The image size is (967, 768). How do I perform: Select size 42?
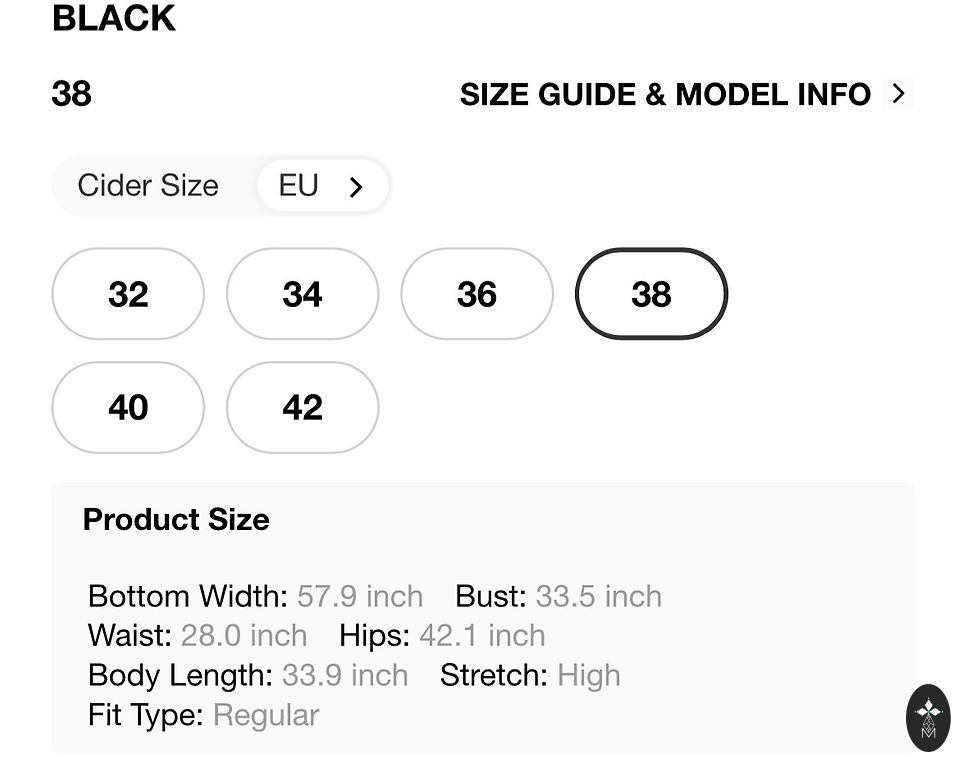tap(302, 407)
